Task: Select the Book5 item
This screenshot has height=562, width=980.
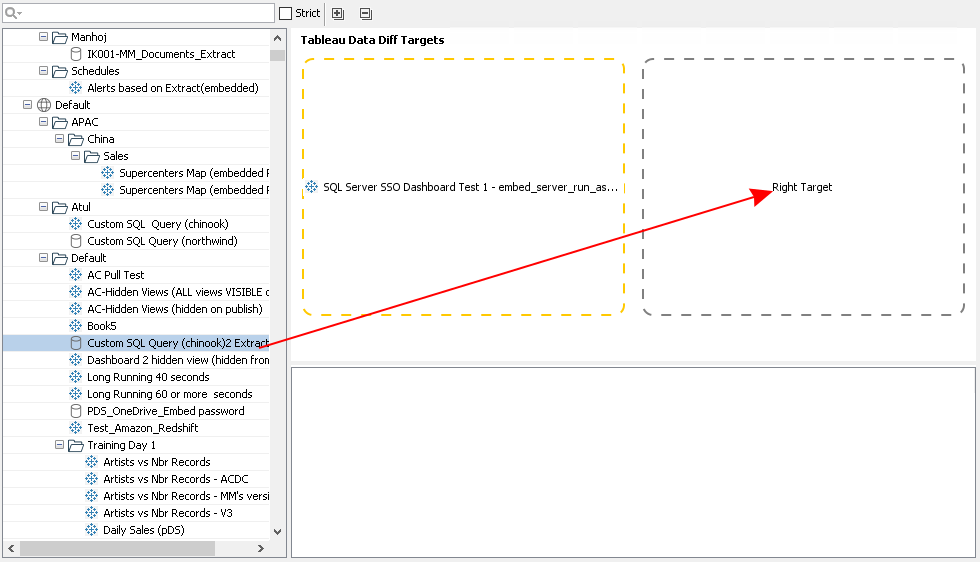Action: point(102,326)
